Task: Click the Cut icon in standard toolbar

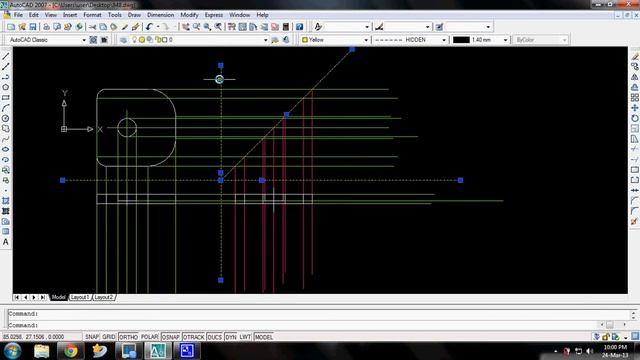Action: [93, 27]
